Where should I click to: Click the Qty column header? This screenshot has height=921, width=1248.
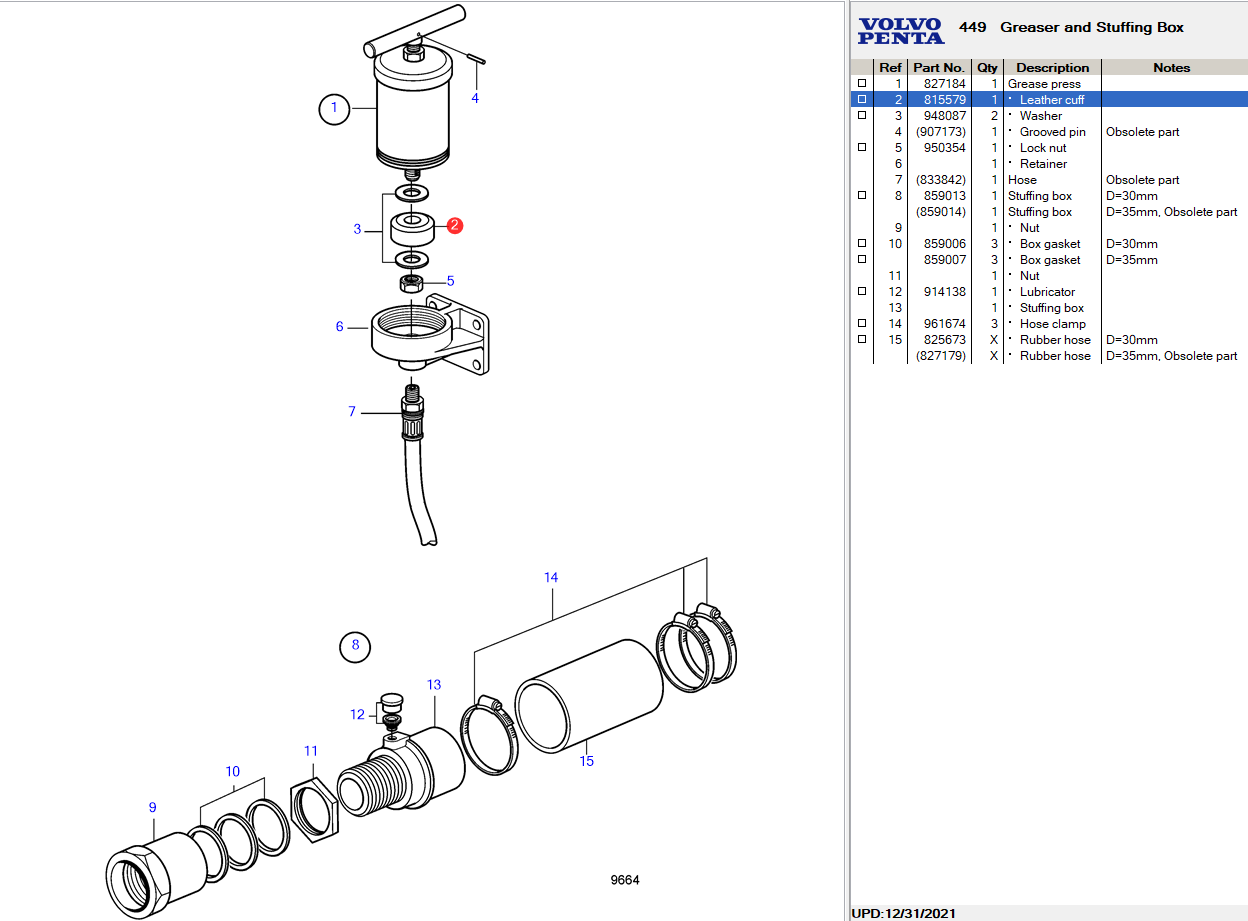987,68
